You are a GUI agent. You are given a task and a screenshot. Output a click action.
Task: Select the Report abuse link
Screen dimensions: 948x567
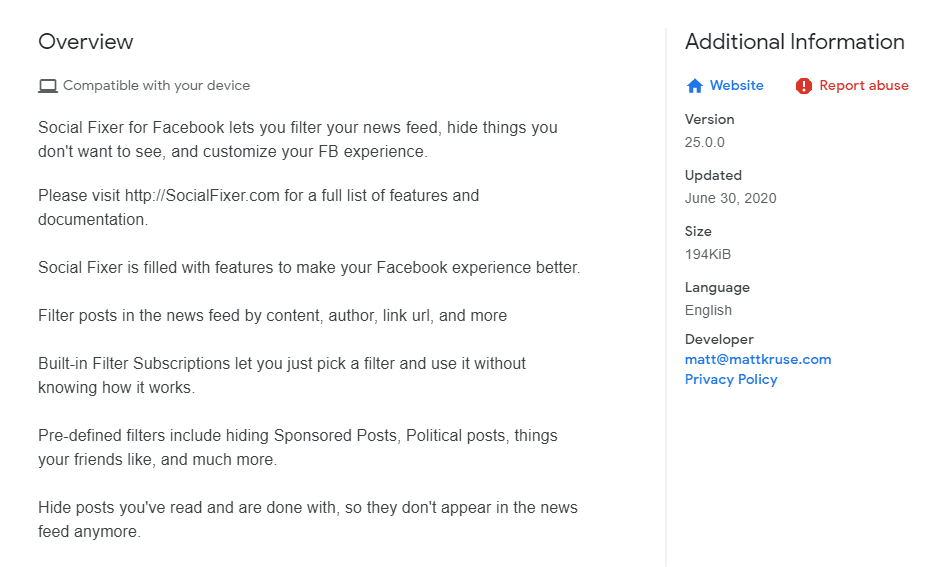tap(863, 85)
